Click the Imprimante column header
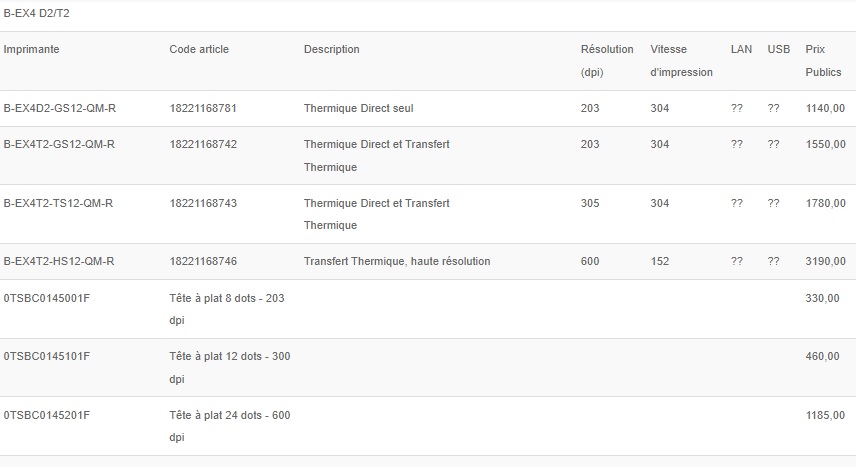The image size is (856, 467). coord(32,49)
